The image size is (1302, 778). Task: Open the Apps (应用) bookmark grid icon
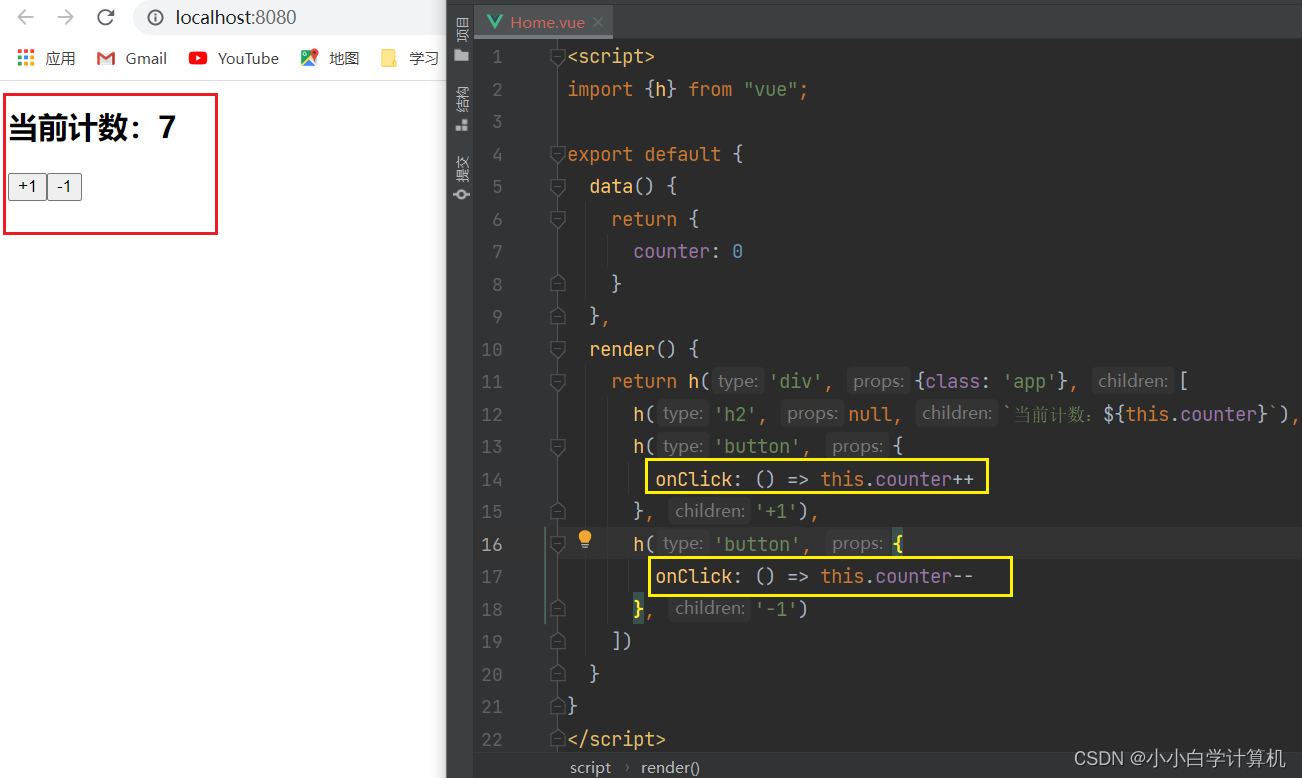(26, 58)
